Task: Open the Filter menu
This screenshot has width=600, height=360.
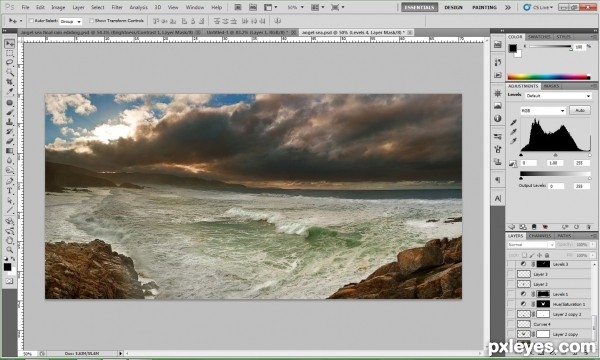Action: point(117,7)
